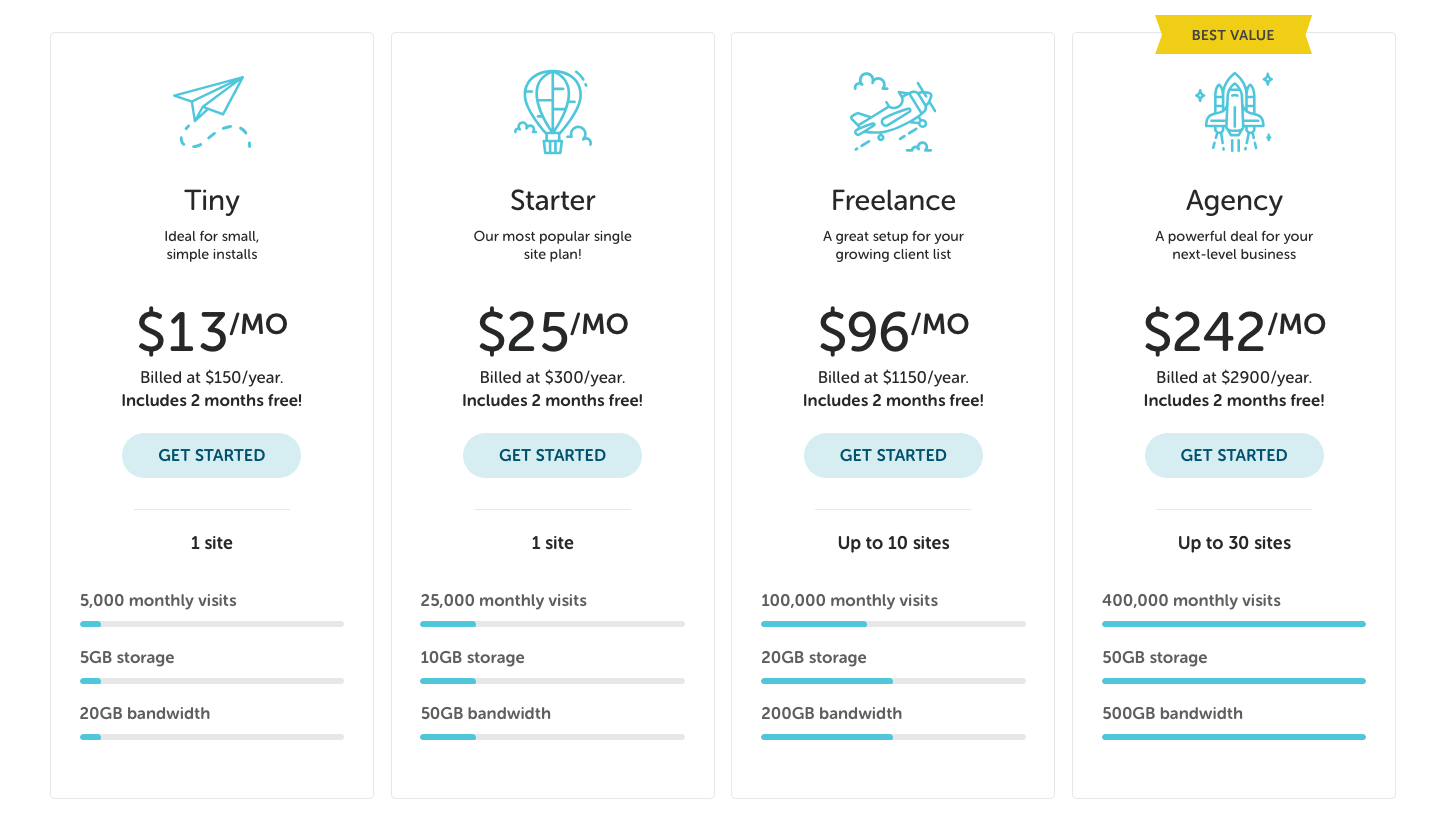Click the Up to 30 sites text
Image resolution: width=1434 pixels, height=820 pixels.
click(1234, 543)
